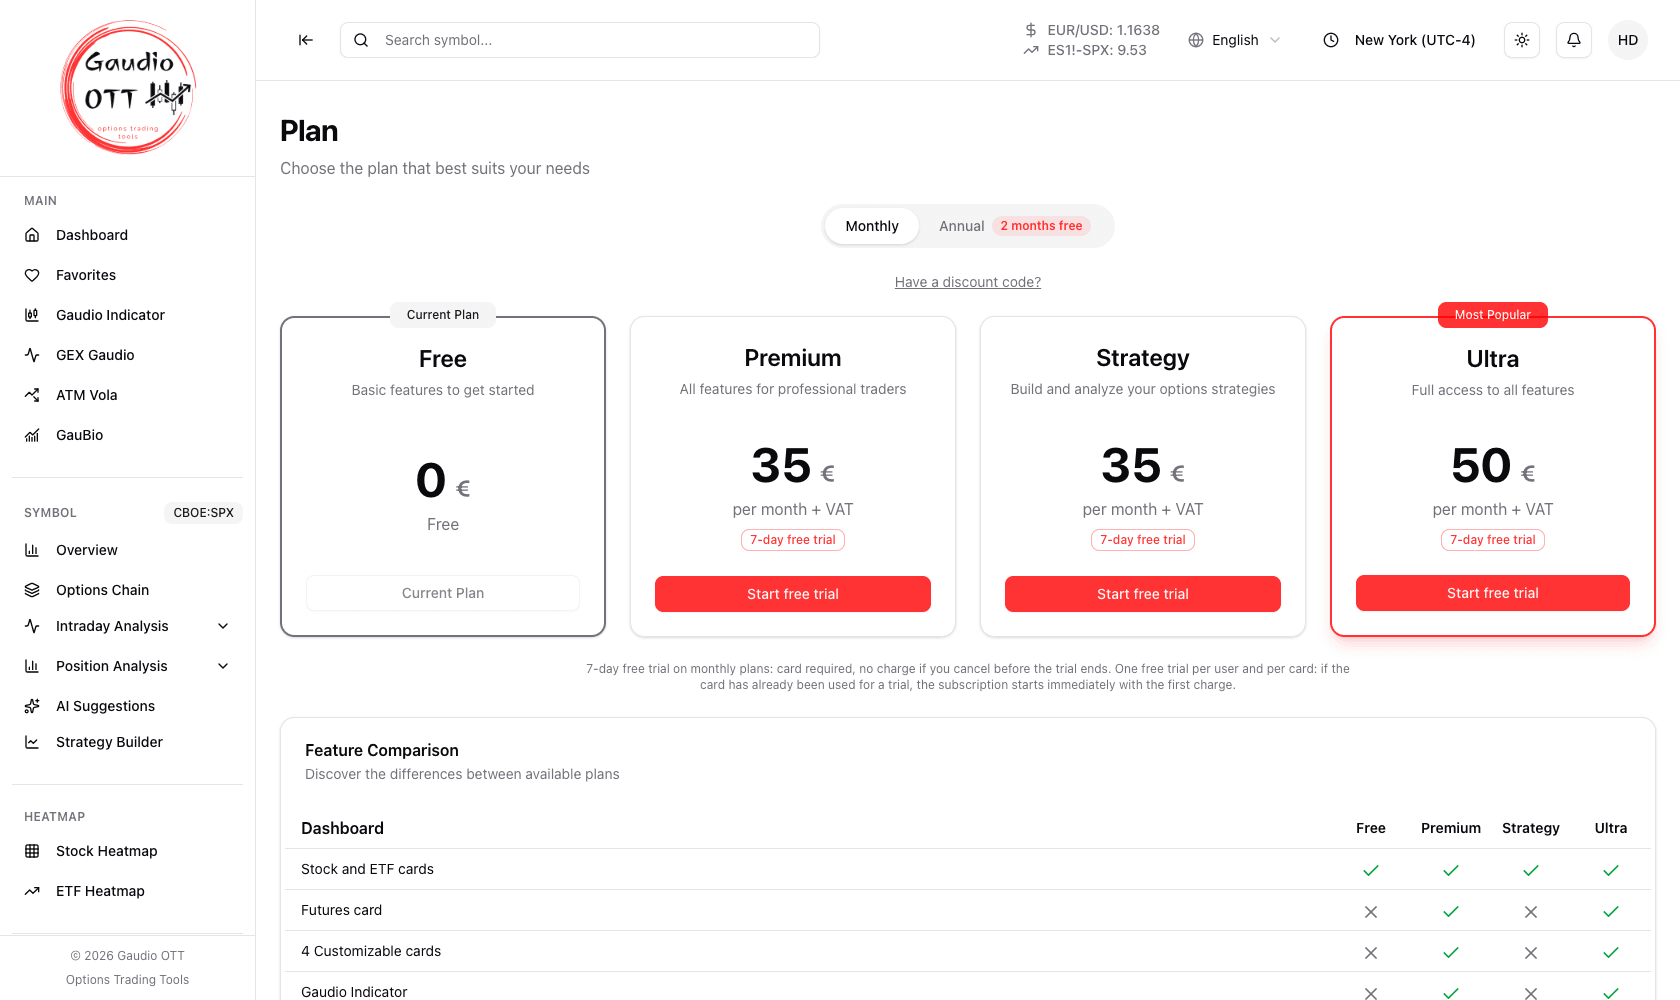Open the HD user avatar menu

(1628, 40)
